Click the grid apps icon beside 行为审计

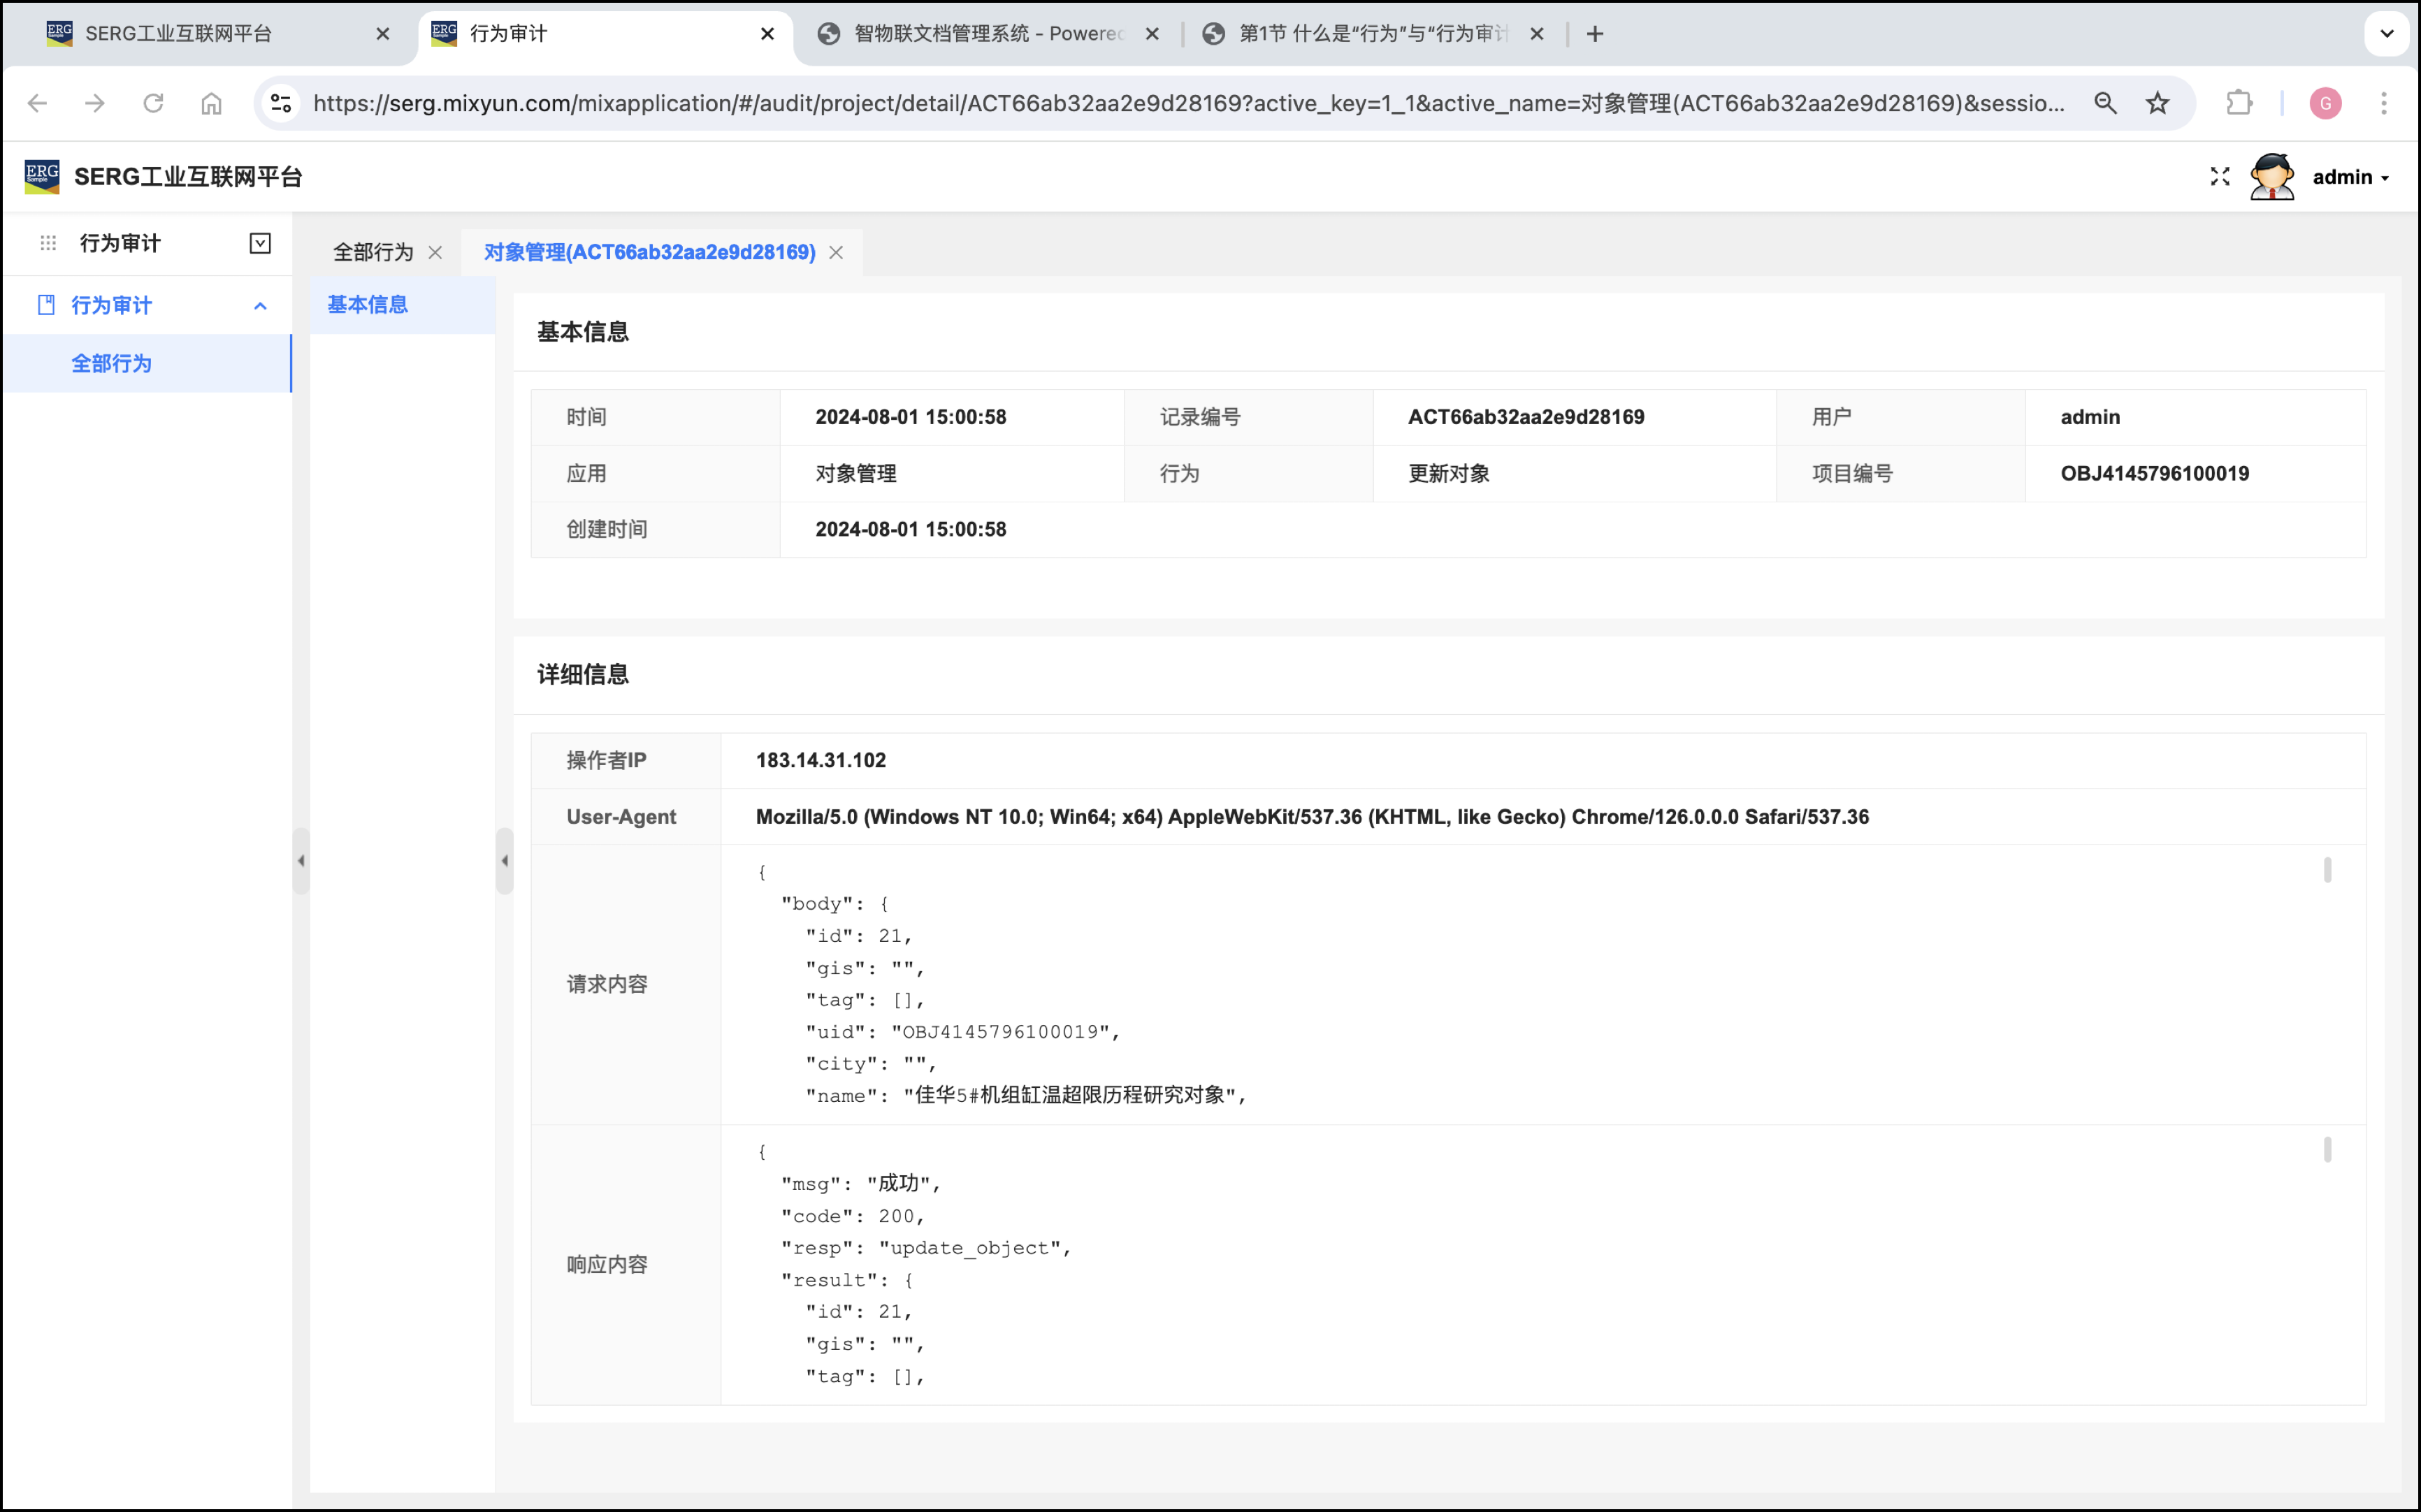coord(48,243)
